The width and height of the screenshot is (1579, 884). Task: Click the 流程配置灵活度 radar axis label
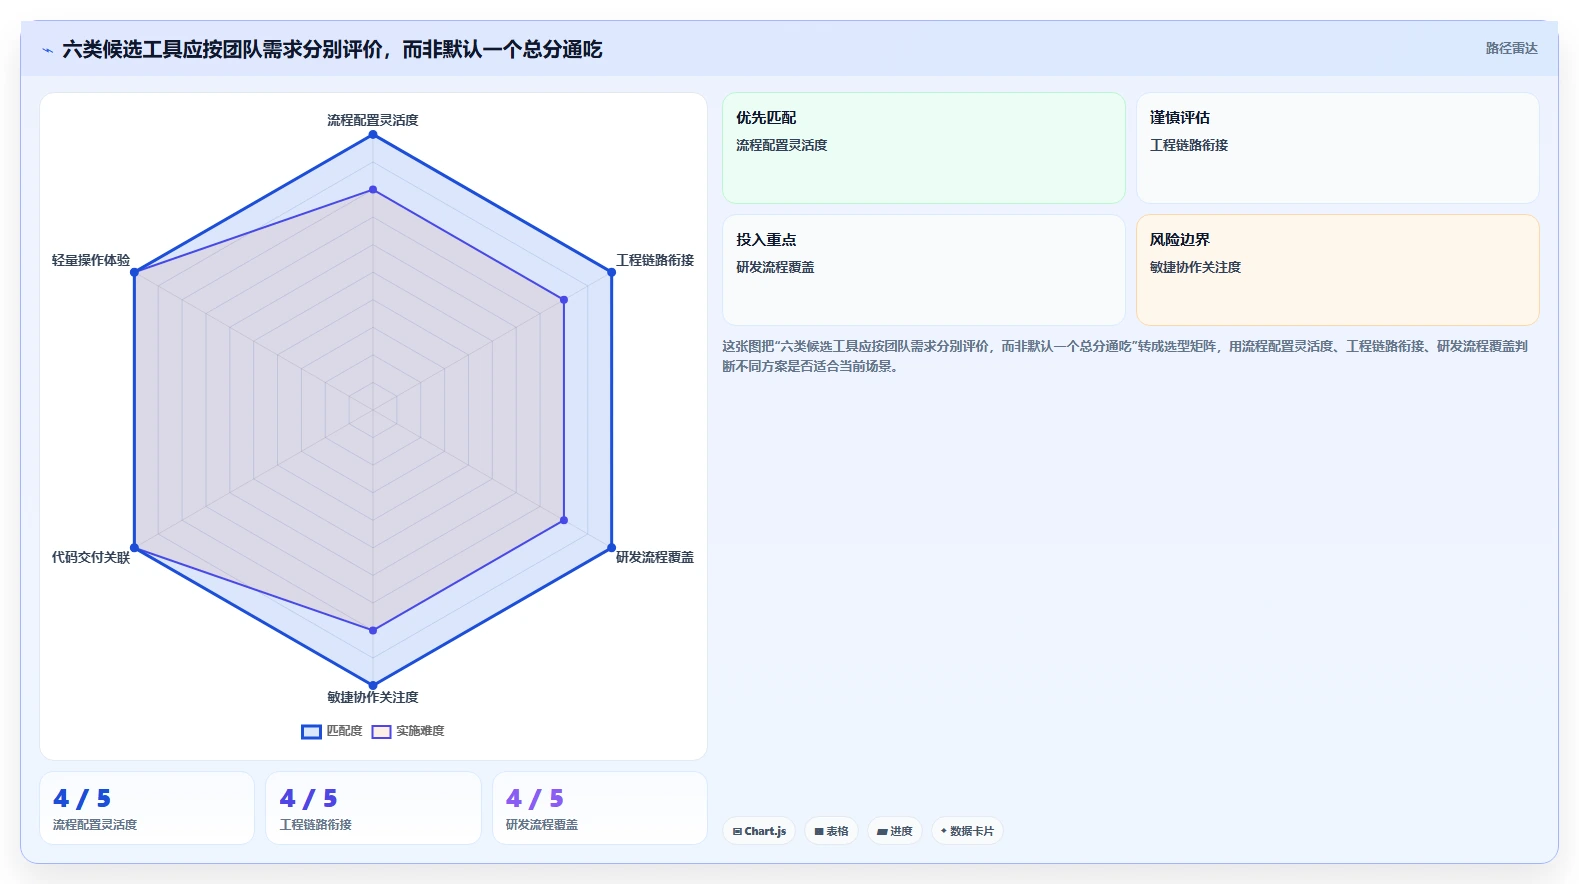coord(373,120)
